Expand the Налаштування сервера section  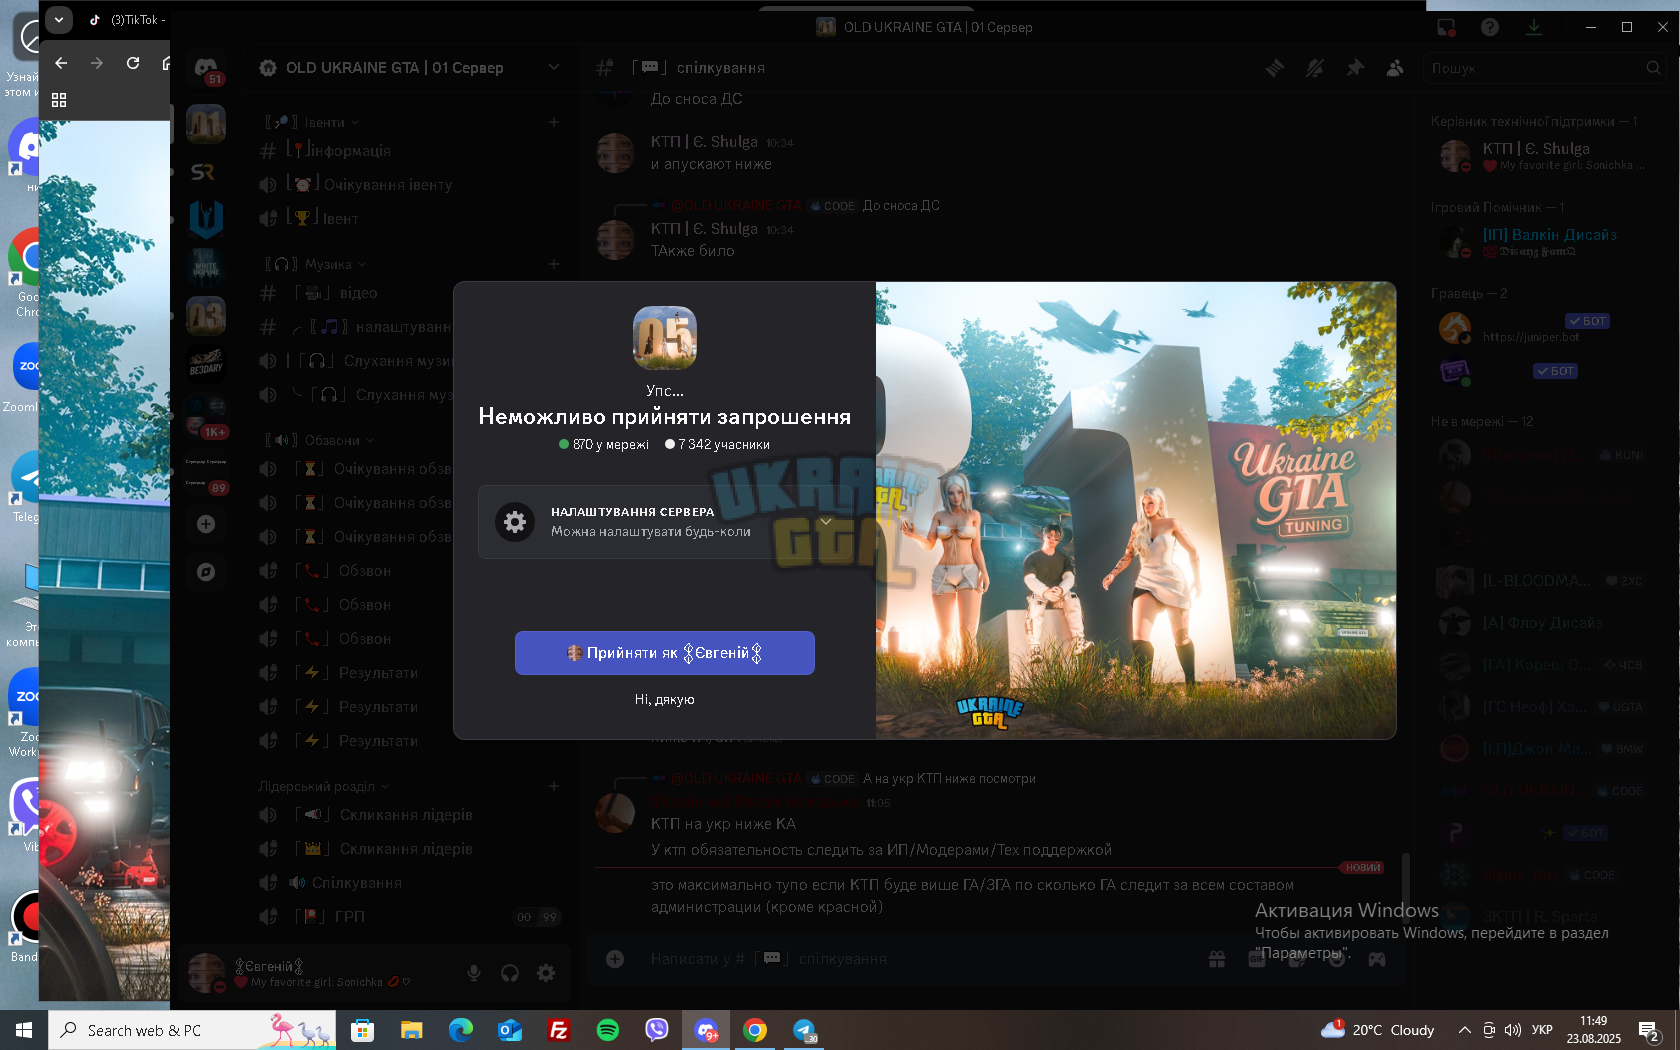tap(665, 522)
